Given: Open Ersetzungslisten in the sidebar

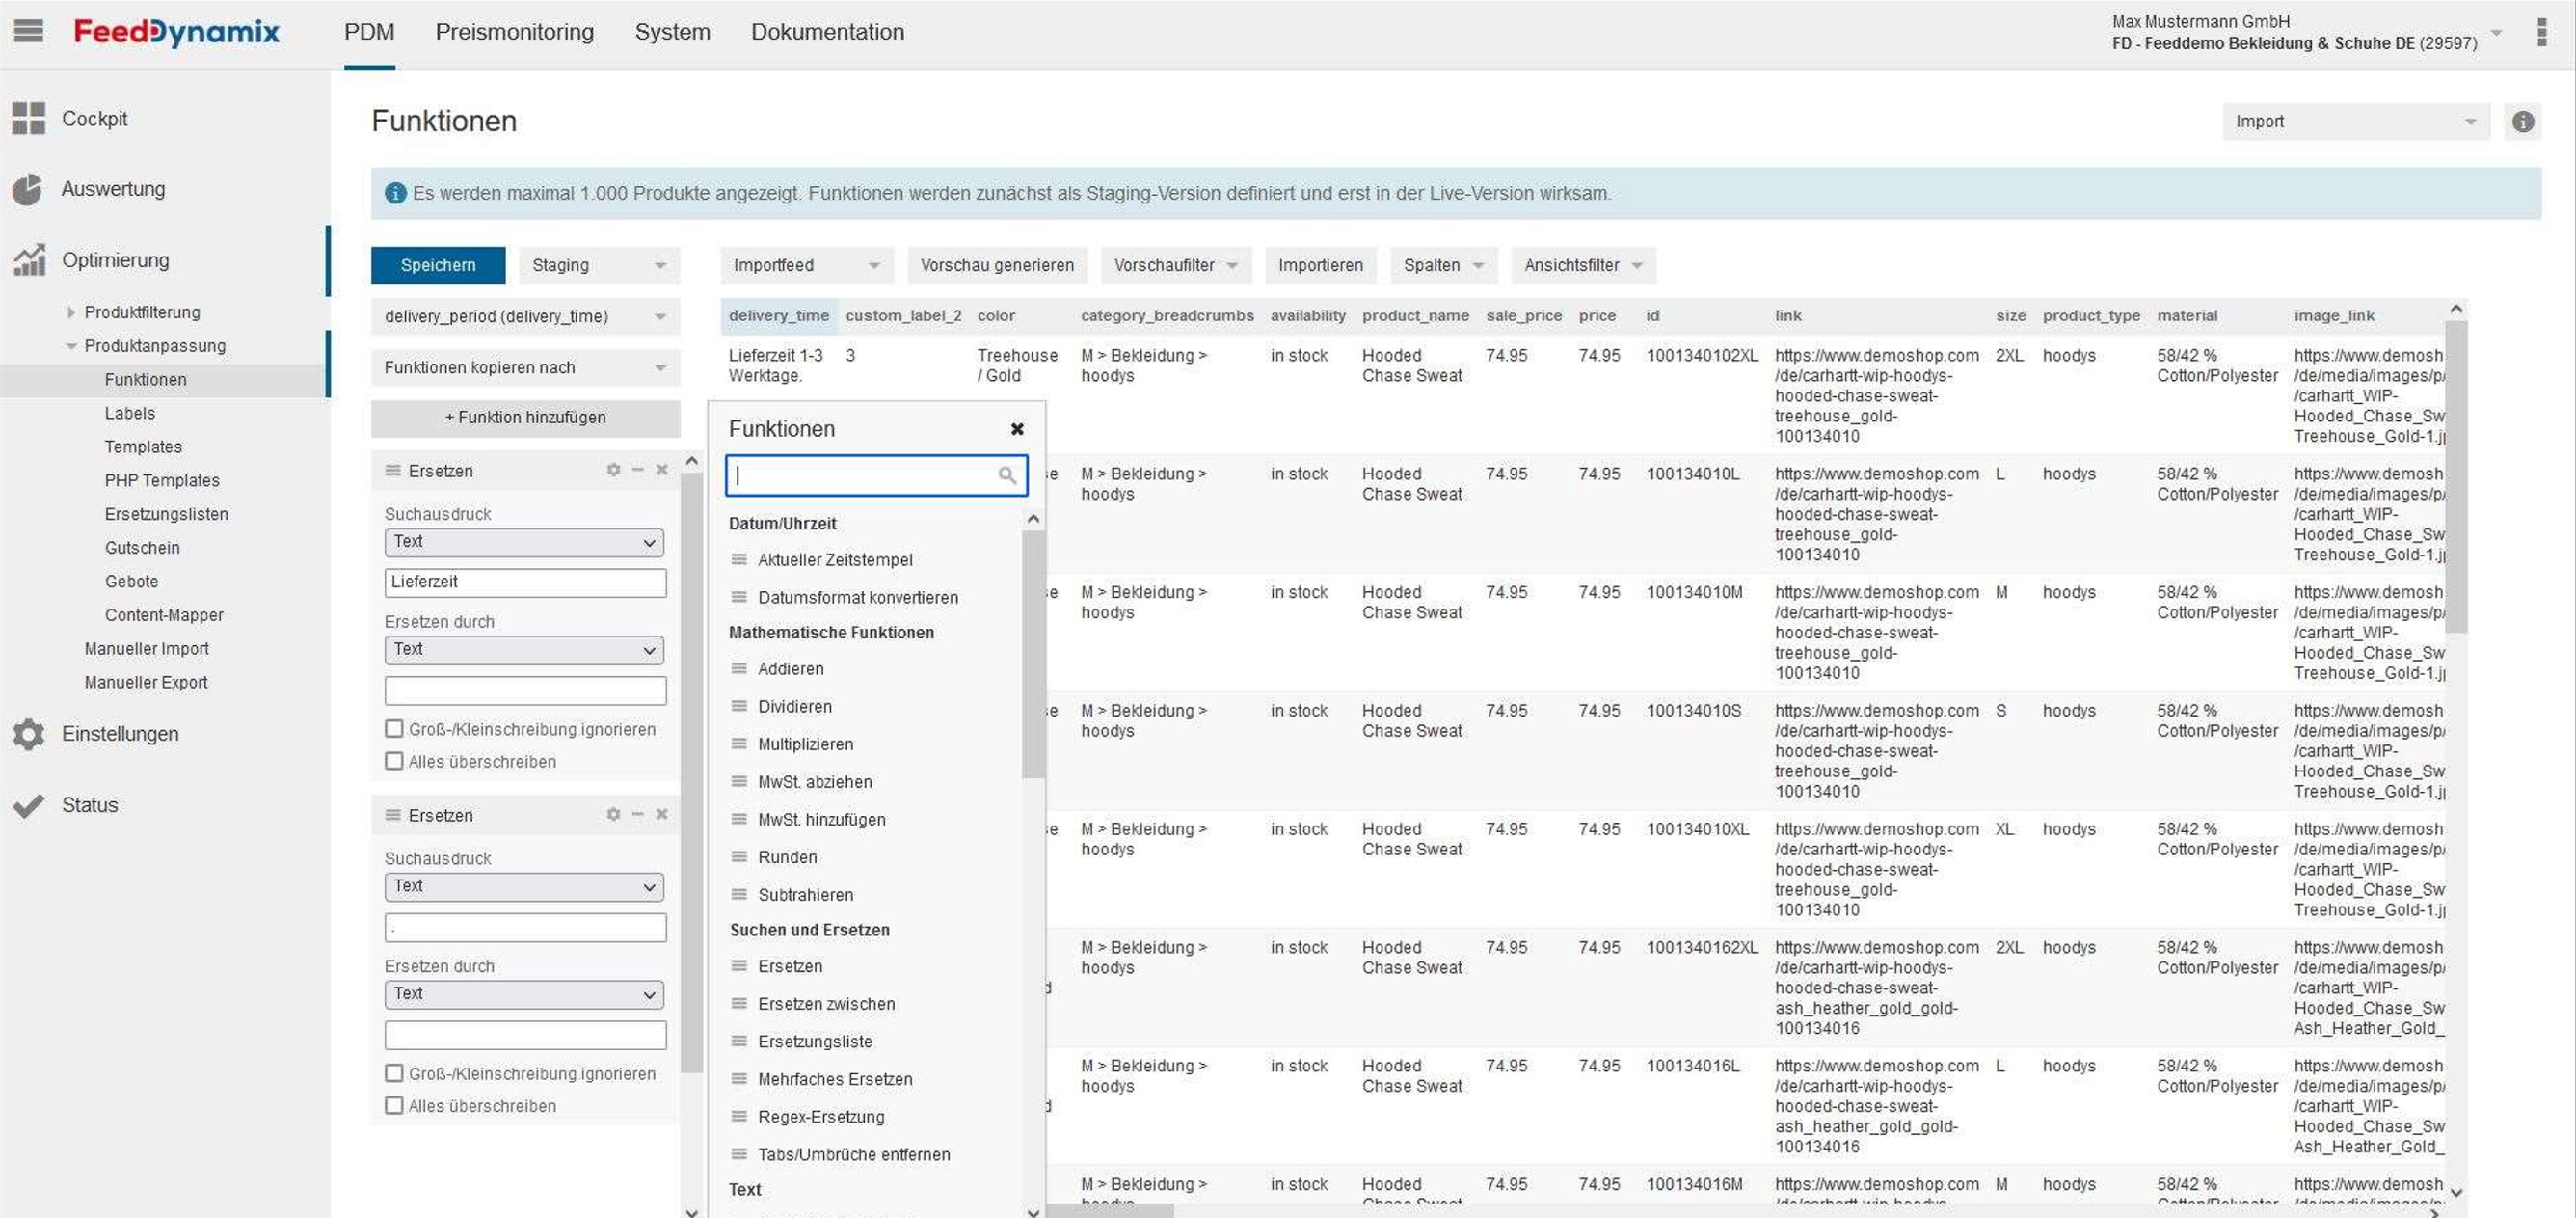Looking at the screenshot, I should [x=166, y=514].
